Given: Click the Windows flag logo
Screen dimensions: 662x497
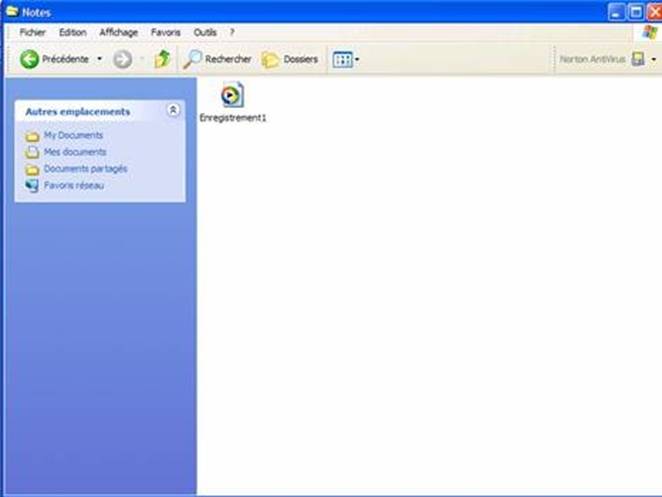Looking at the screenshot, I should (x=650, y=33).
